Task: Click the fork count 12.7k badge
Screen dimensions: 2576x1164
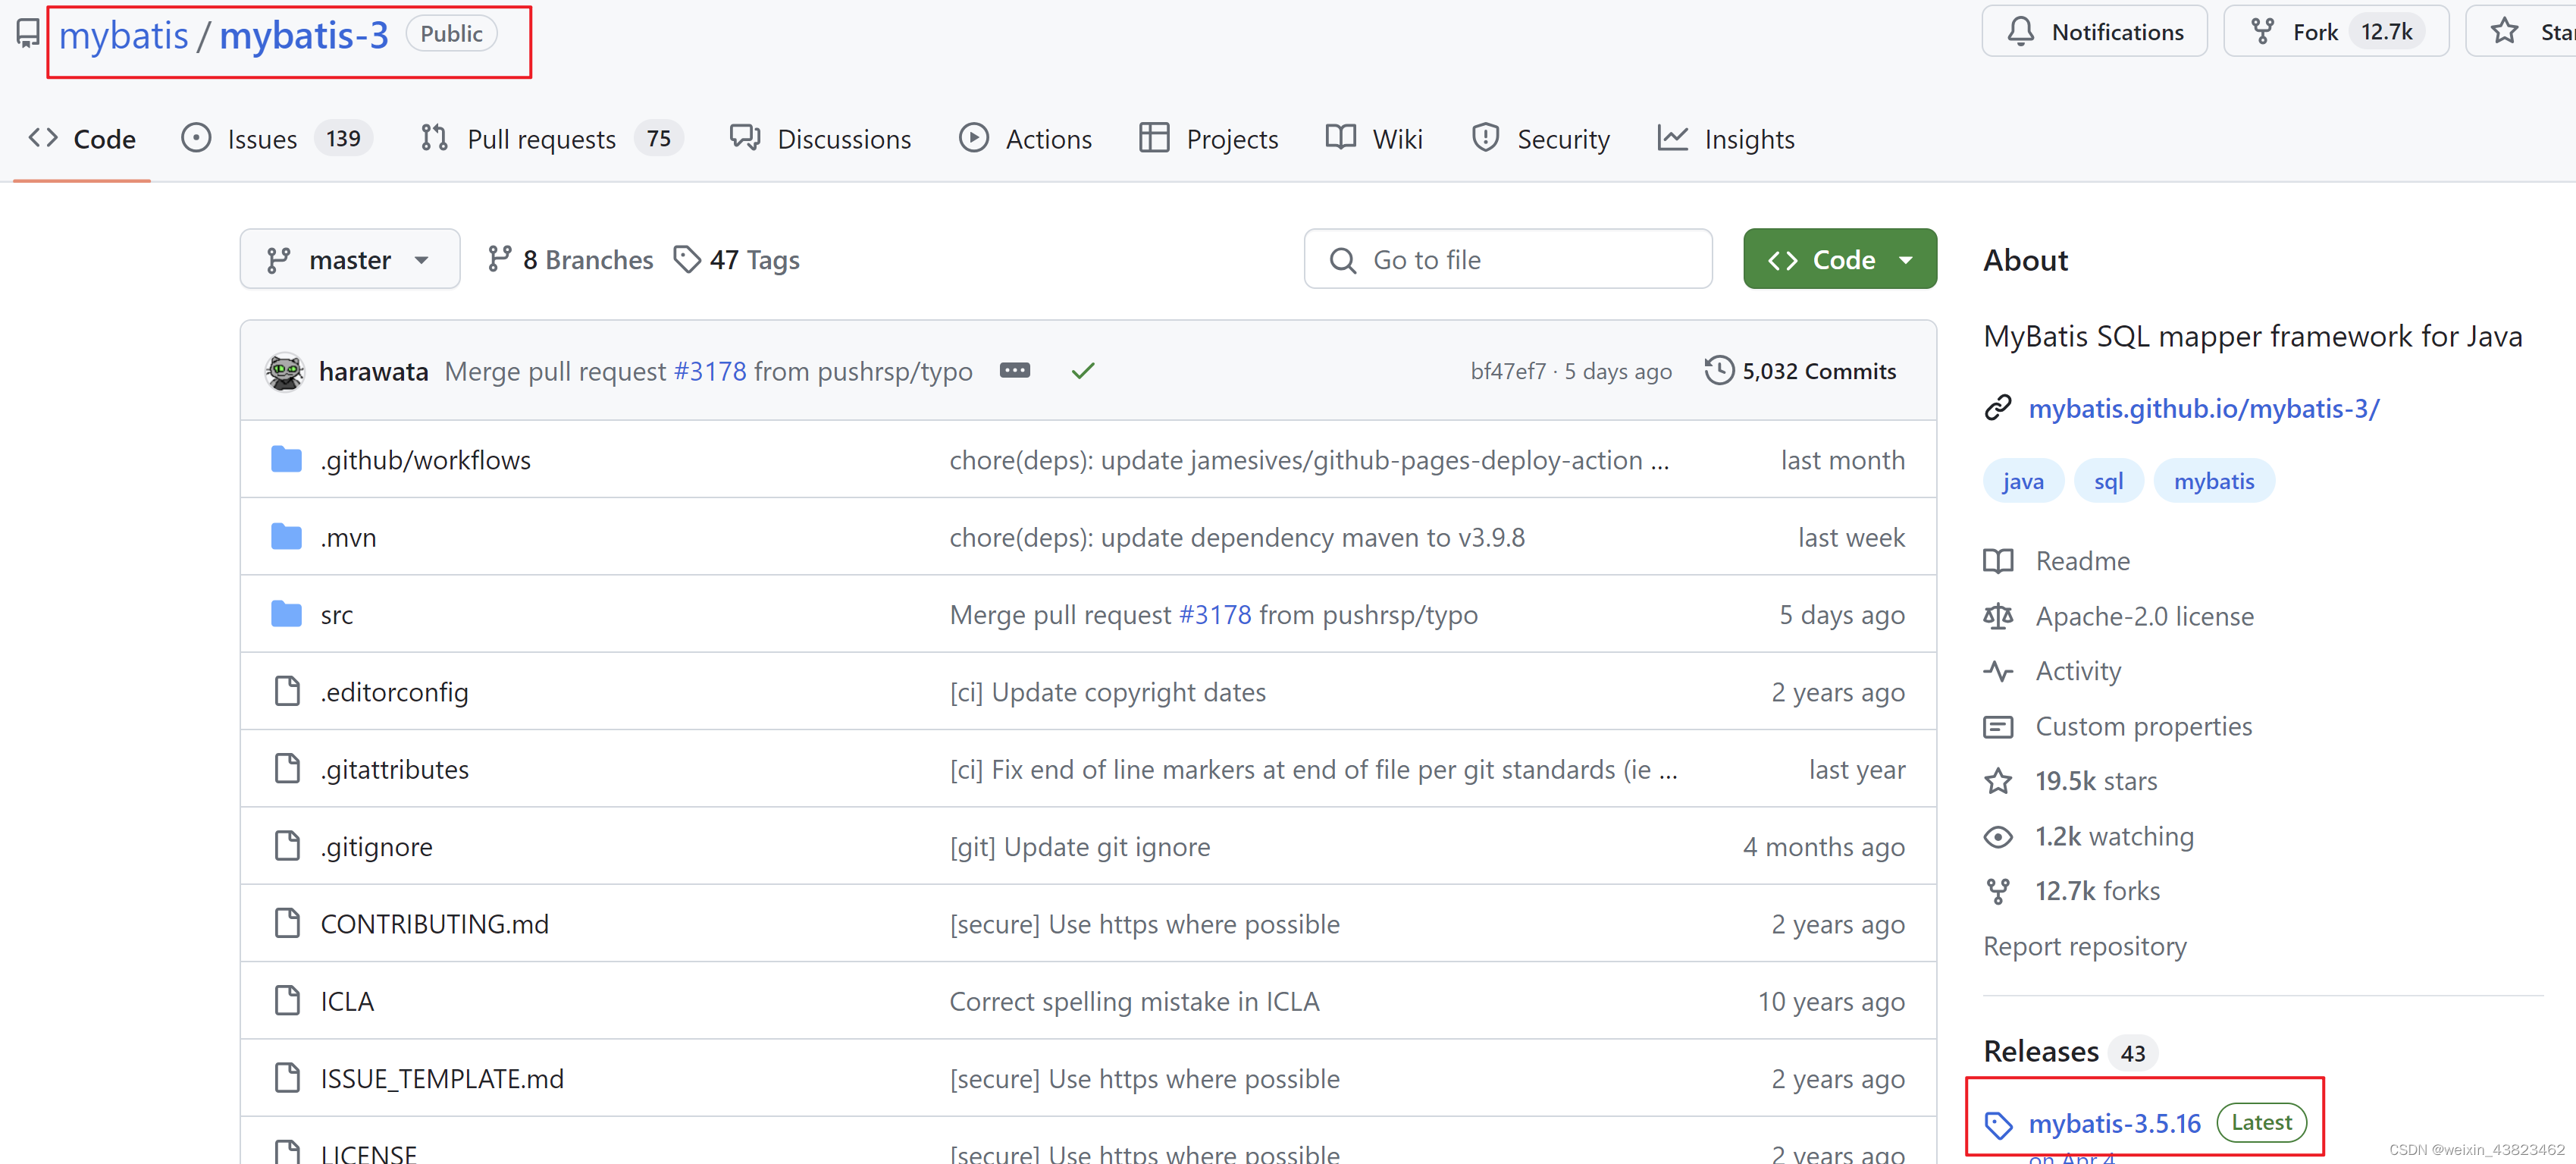Action: point(2386,32)
